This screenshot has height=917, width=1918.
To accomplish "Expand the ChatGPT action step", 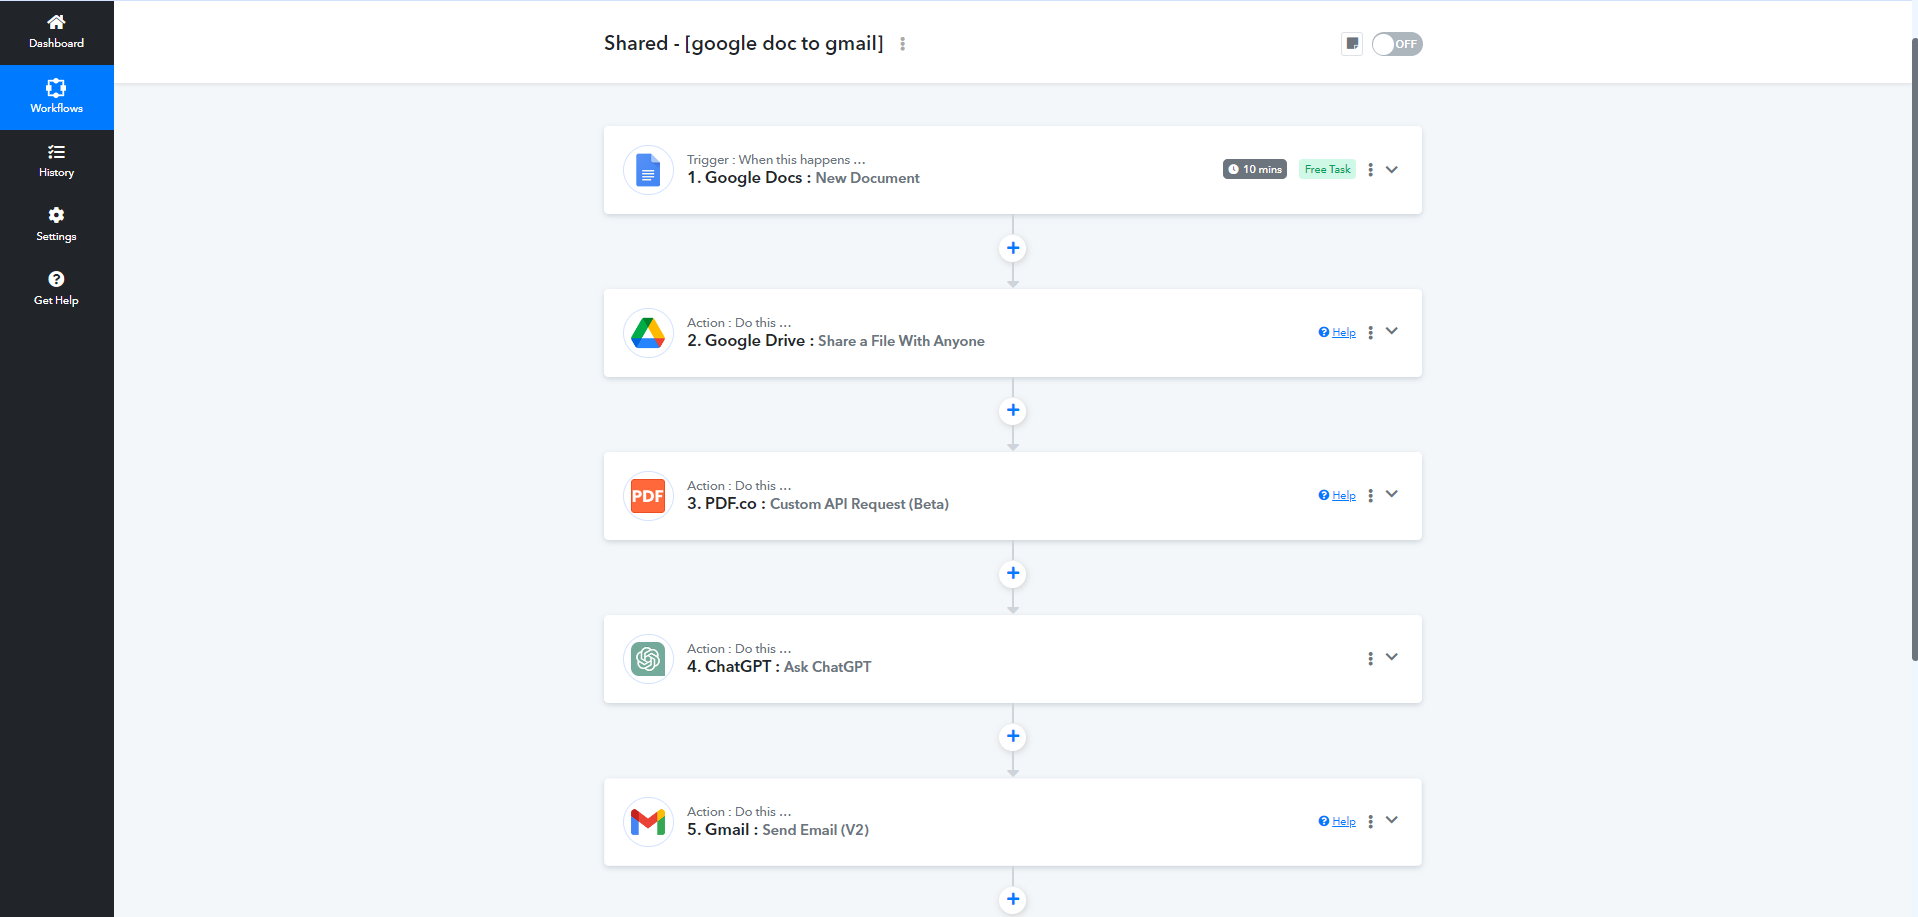I will (1392, 657).
